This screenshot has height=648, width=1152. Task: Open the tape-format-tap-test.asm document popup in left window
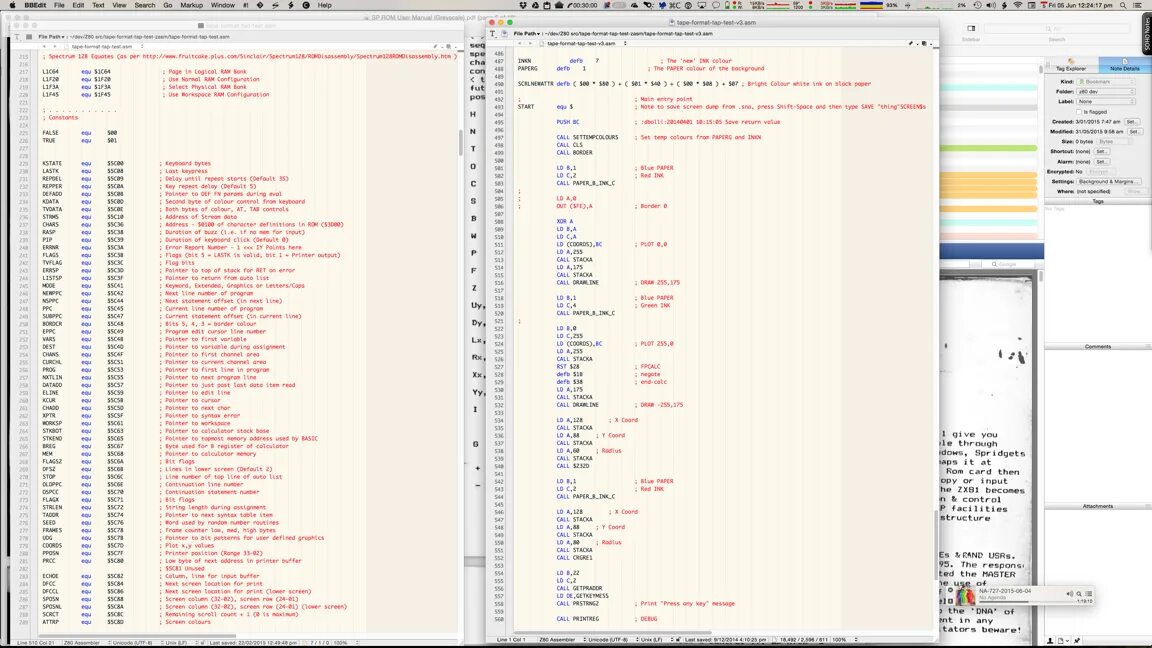(106, 46)
